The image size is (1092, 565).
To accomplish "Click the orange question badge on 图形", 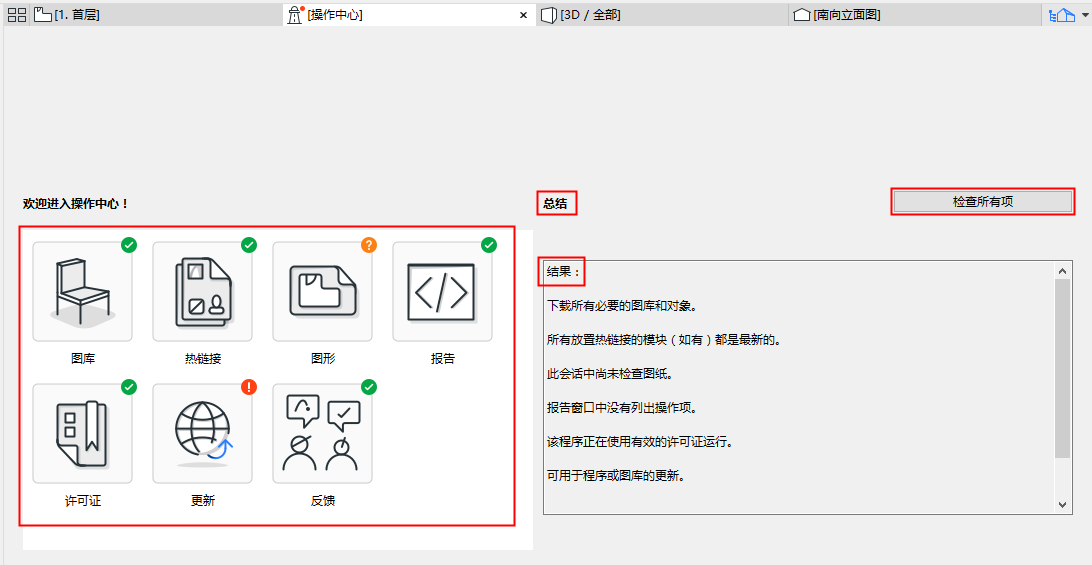I will (369, 245).
